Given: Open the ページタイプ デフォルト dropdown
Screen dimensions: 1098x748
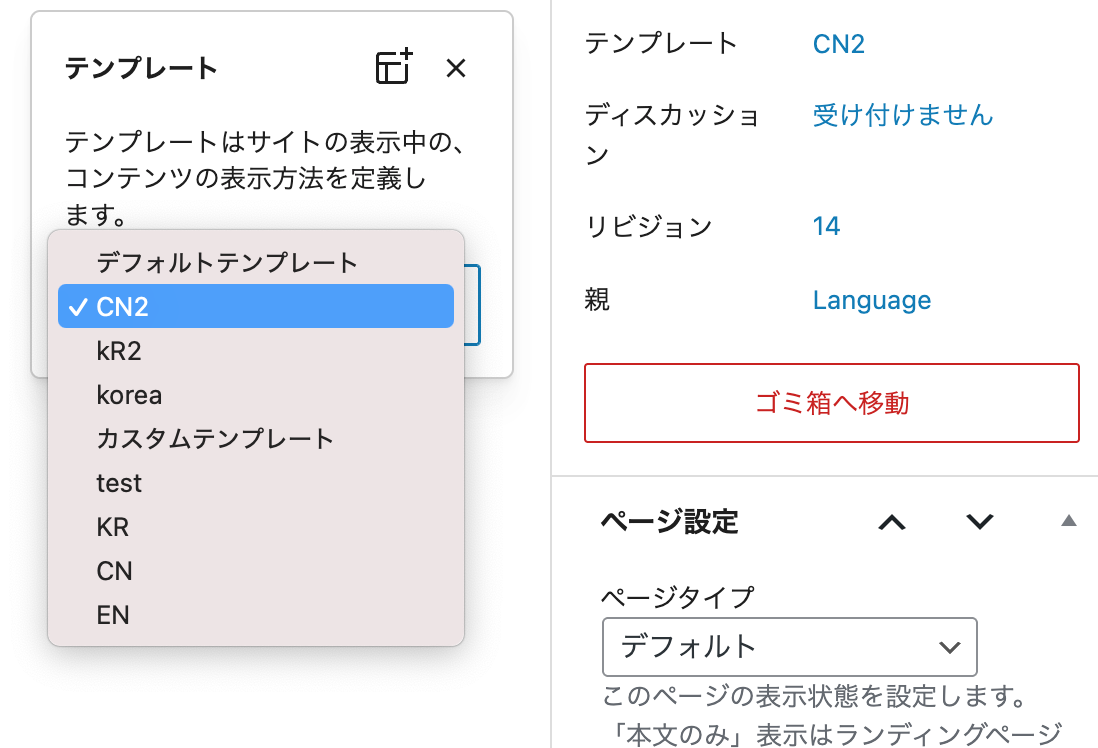Looking at the screenshot, I should point(789,647).
